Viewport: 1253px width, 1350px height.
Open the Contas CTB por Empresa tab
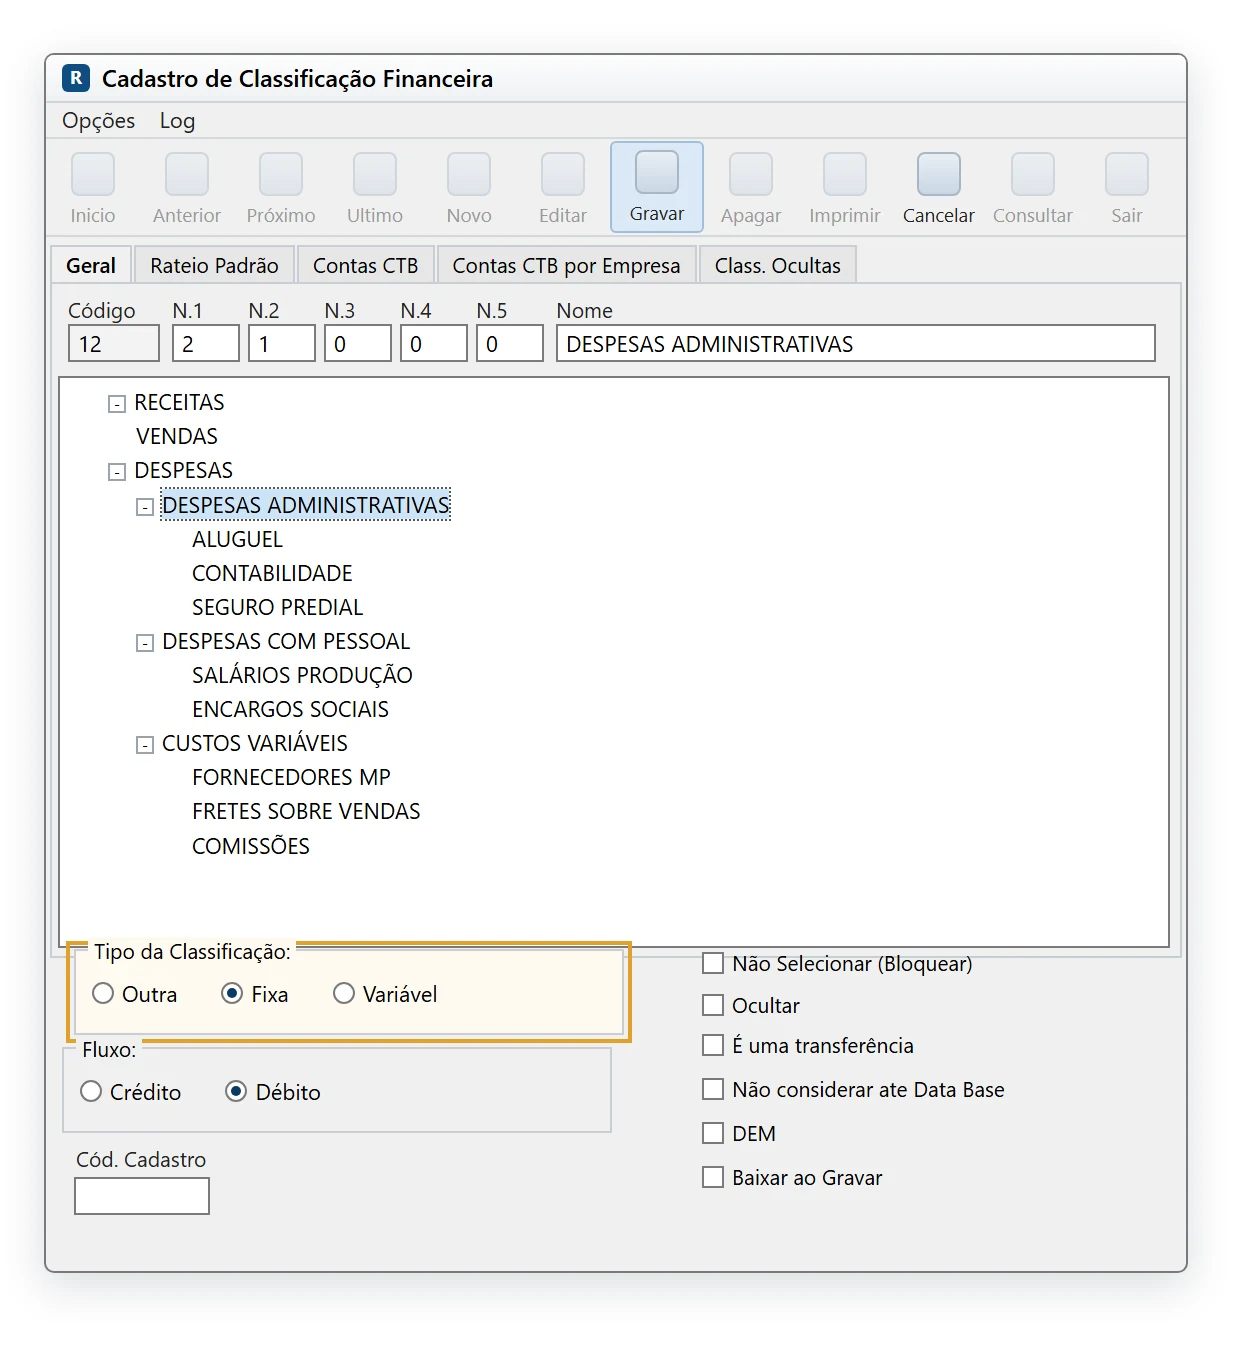pos(566,265)
